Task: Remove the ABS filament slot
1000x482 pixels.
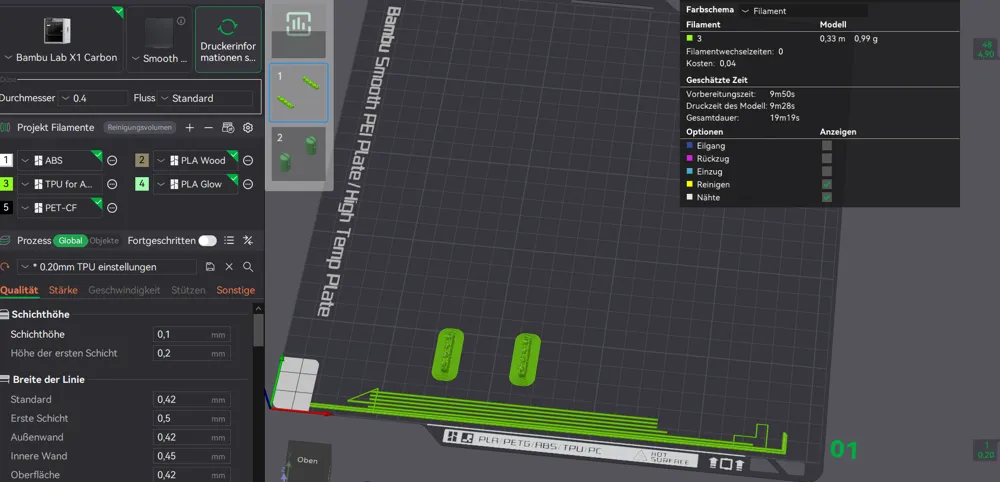Action: 112,161
